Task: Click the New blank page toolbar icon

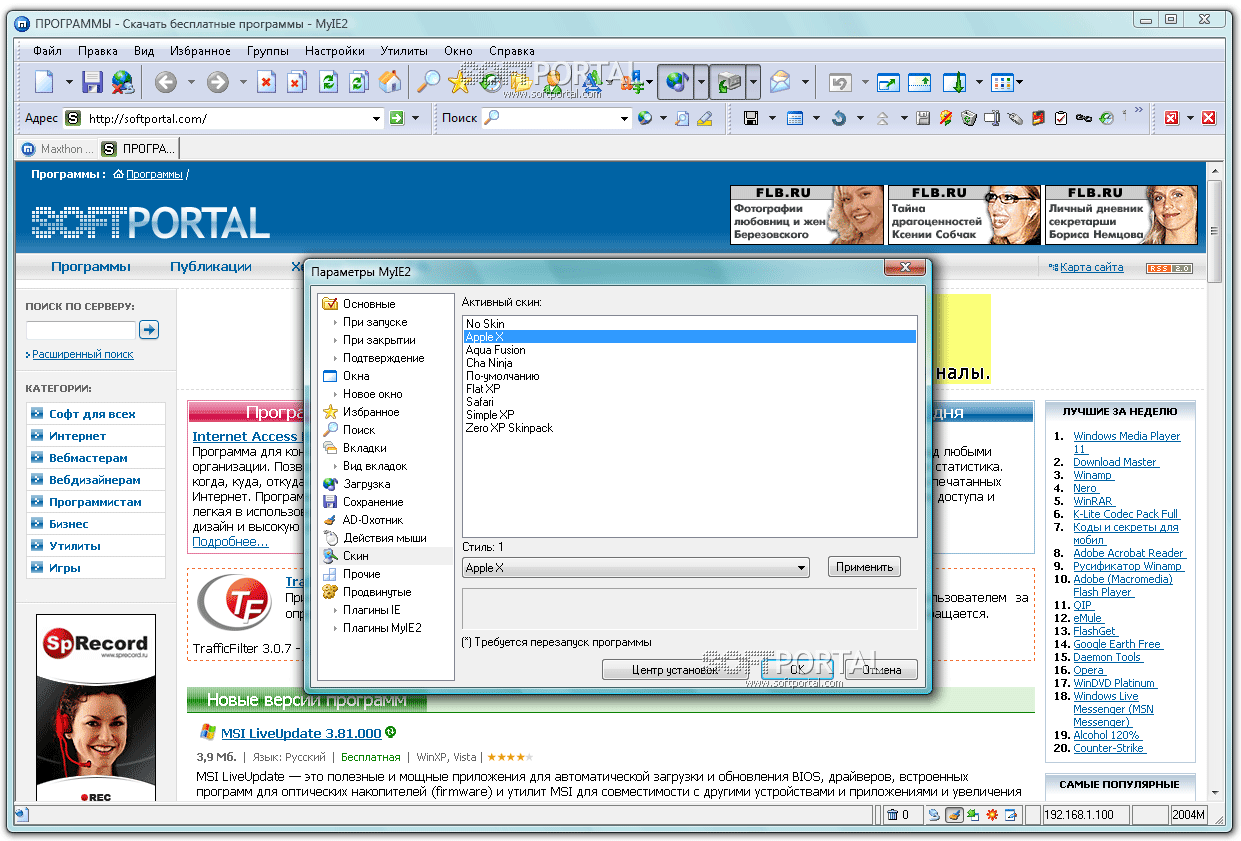Action: coord(44,82)
